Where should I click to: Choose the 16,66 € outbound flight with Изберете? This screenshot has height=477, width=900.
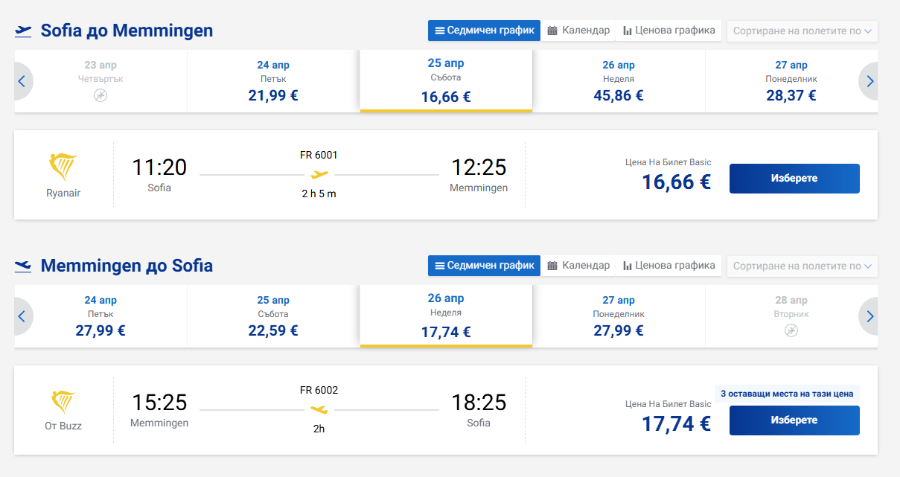click(794, 179)
